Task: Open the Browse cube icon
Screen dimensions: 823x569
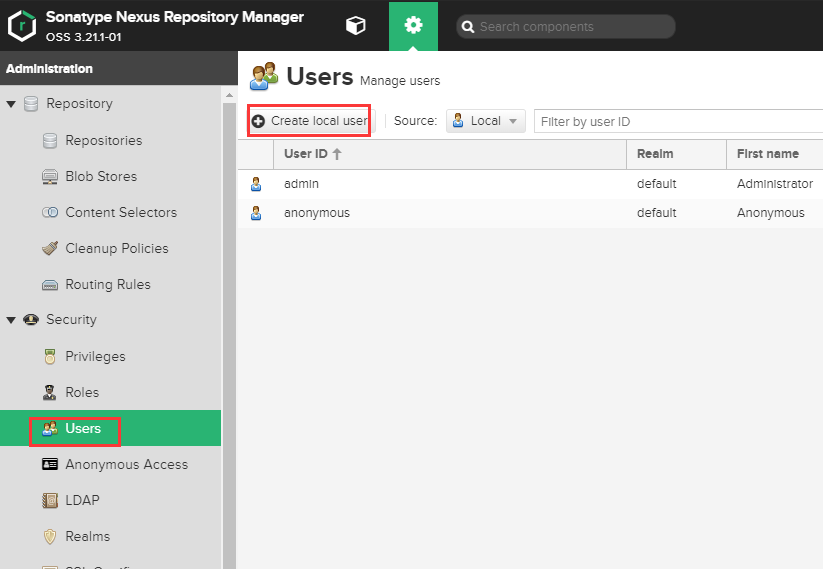Action: pos(355,25)
